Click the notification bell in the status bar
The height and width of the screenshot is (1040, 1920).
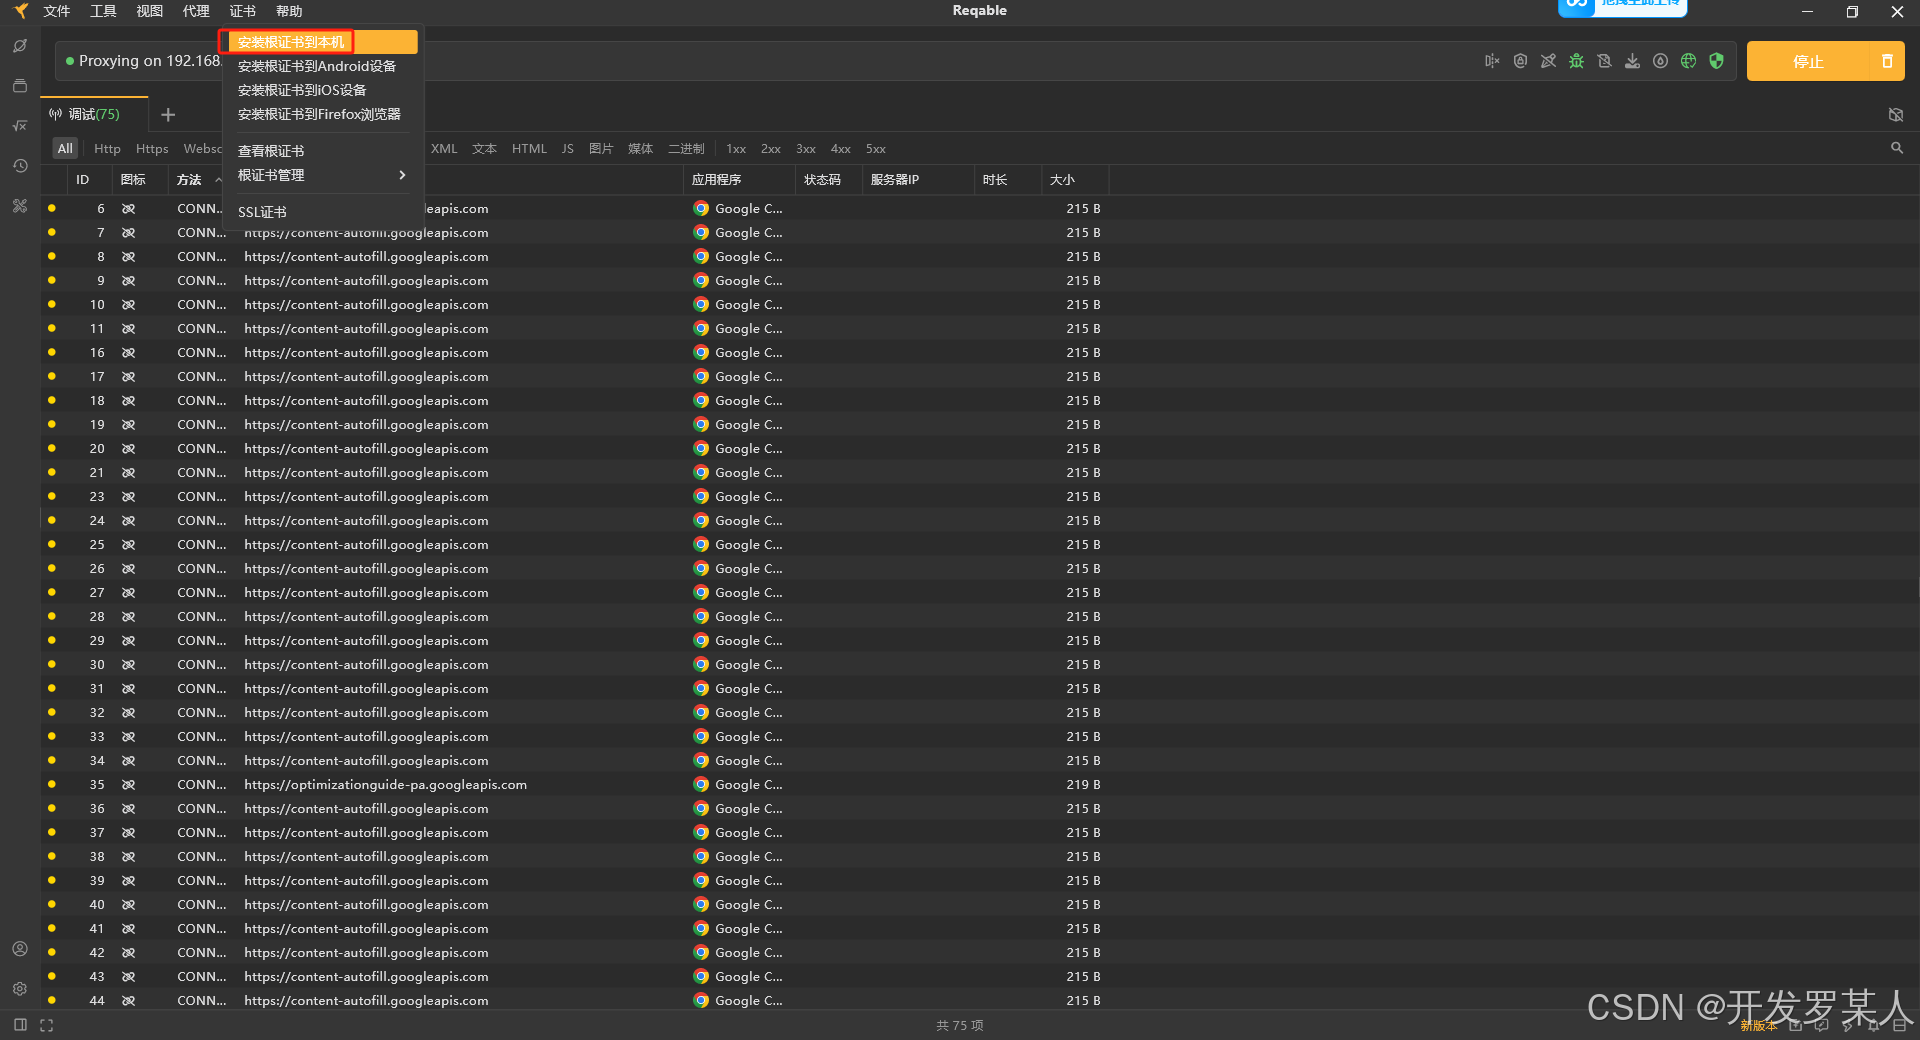pyautogui.click(x=1874, y=1025)
